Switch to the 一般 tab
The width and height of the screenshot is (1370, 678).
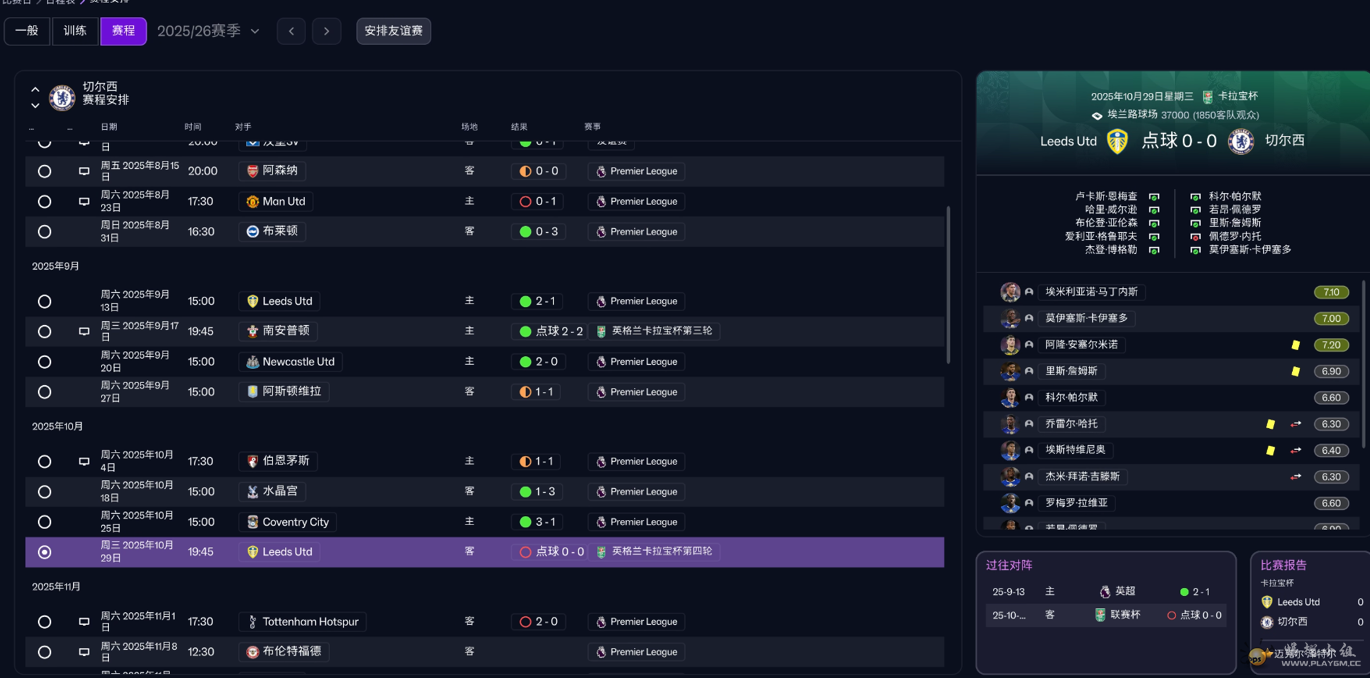(x=27, y=31)
